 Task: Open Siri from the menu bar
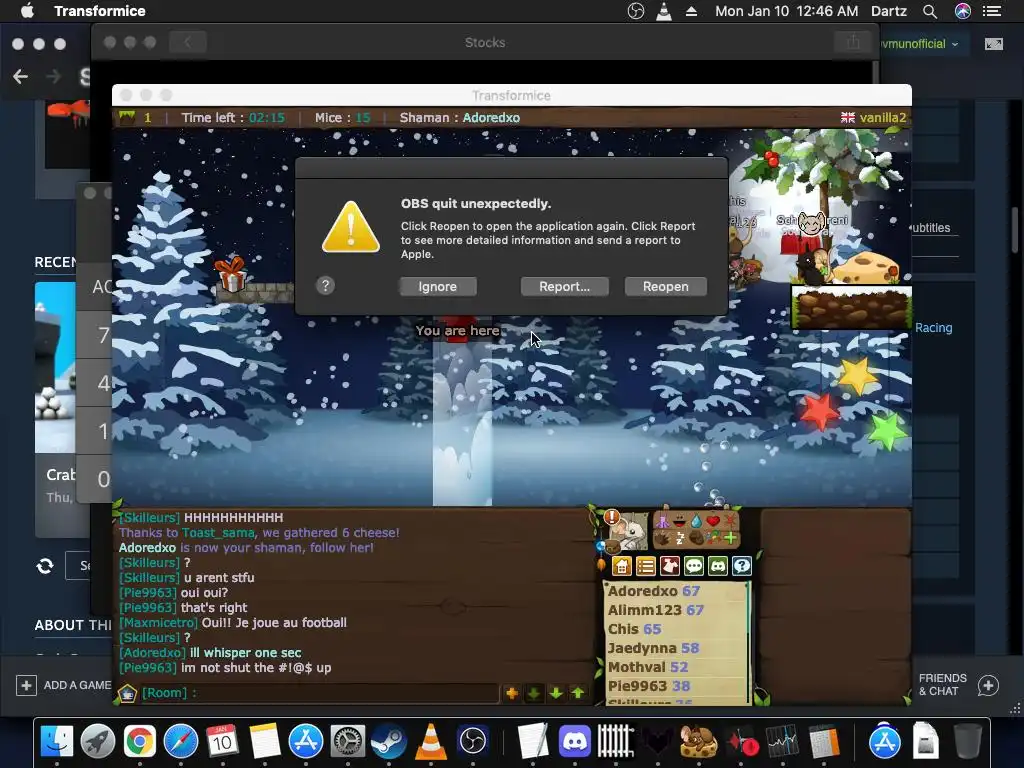[x=963, y=11]
